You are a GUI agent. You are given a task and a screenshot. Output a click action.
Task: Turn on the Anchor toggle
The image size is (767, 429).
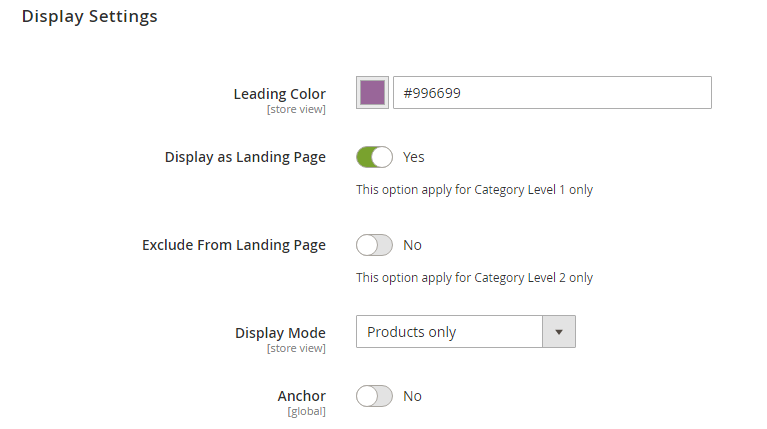tap(374, 396)
